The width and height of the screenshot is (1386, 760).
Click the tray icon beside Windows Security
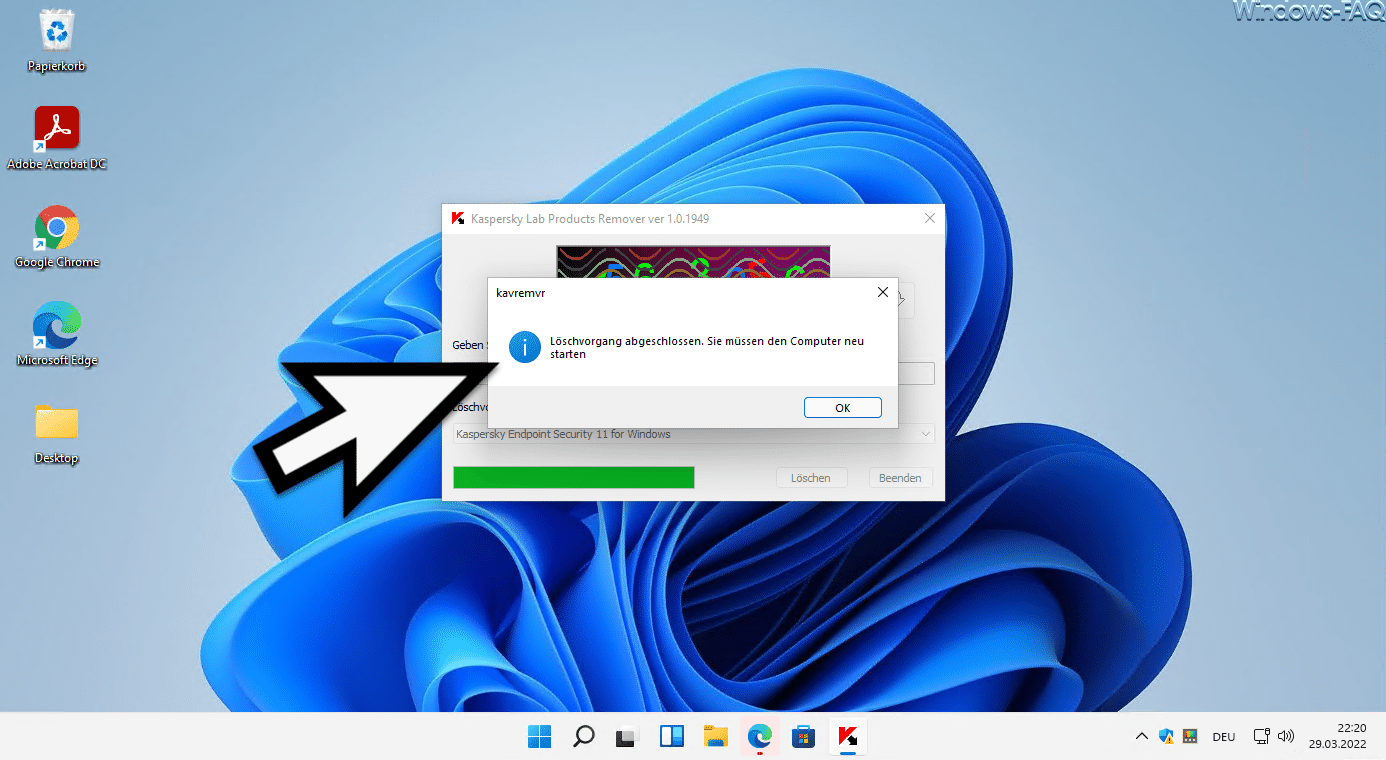click(1190, 737)
